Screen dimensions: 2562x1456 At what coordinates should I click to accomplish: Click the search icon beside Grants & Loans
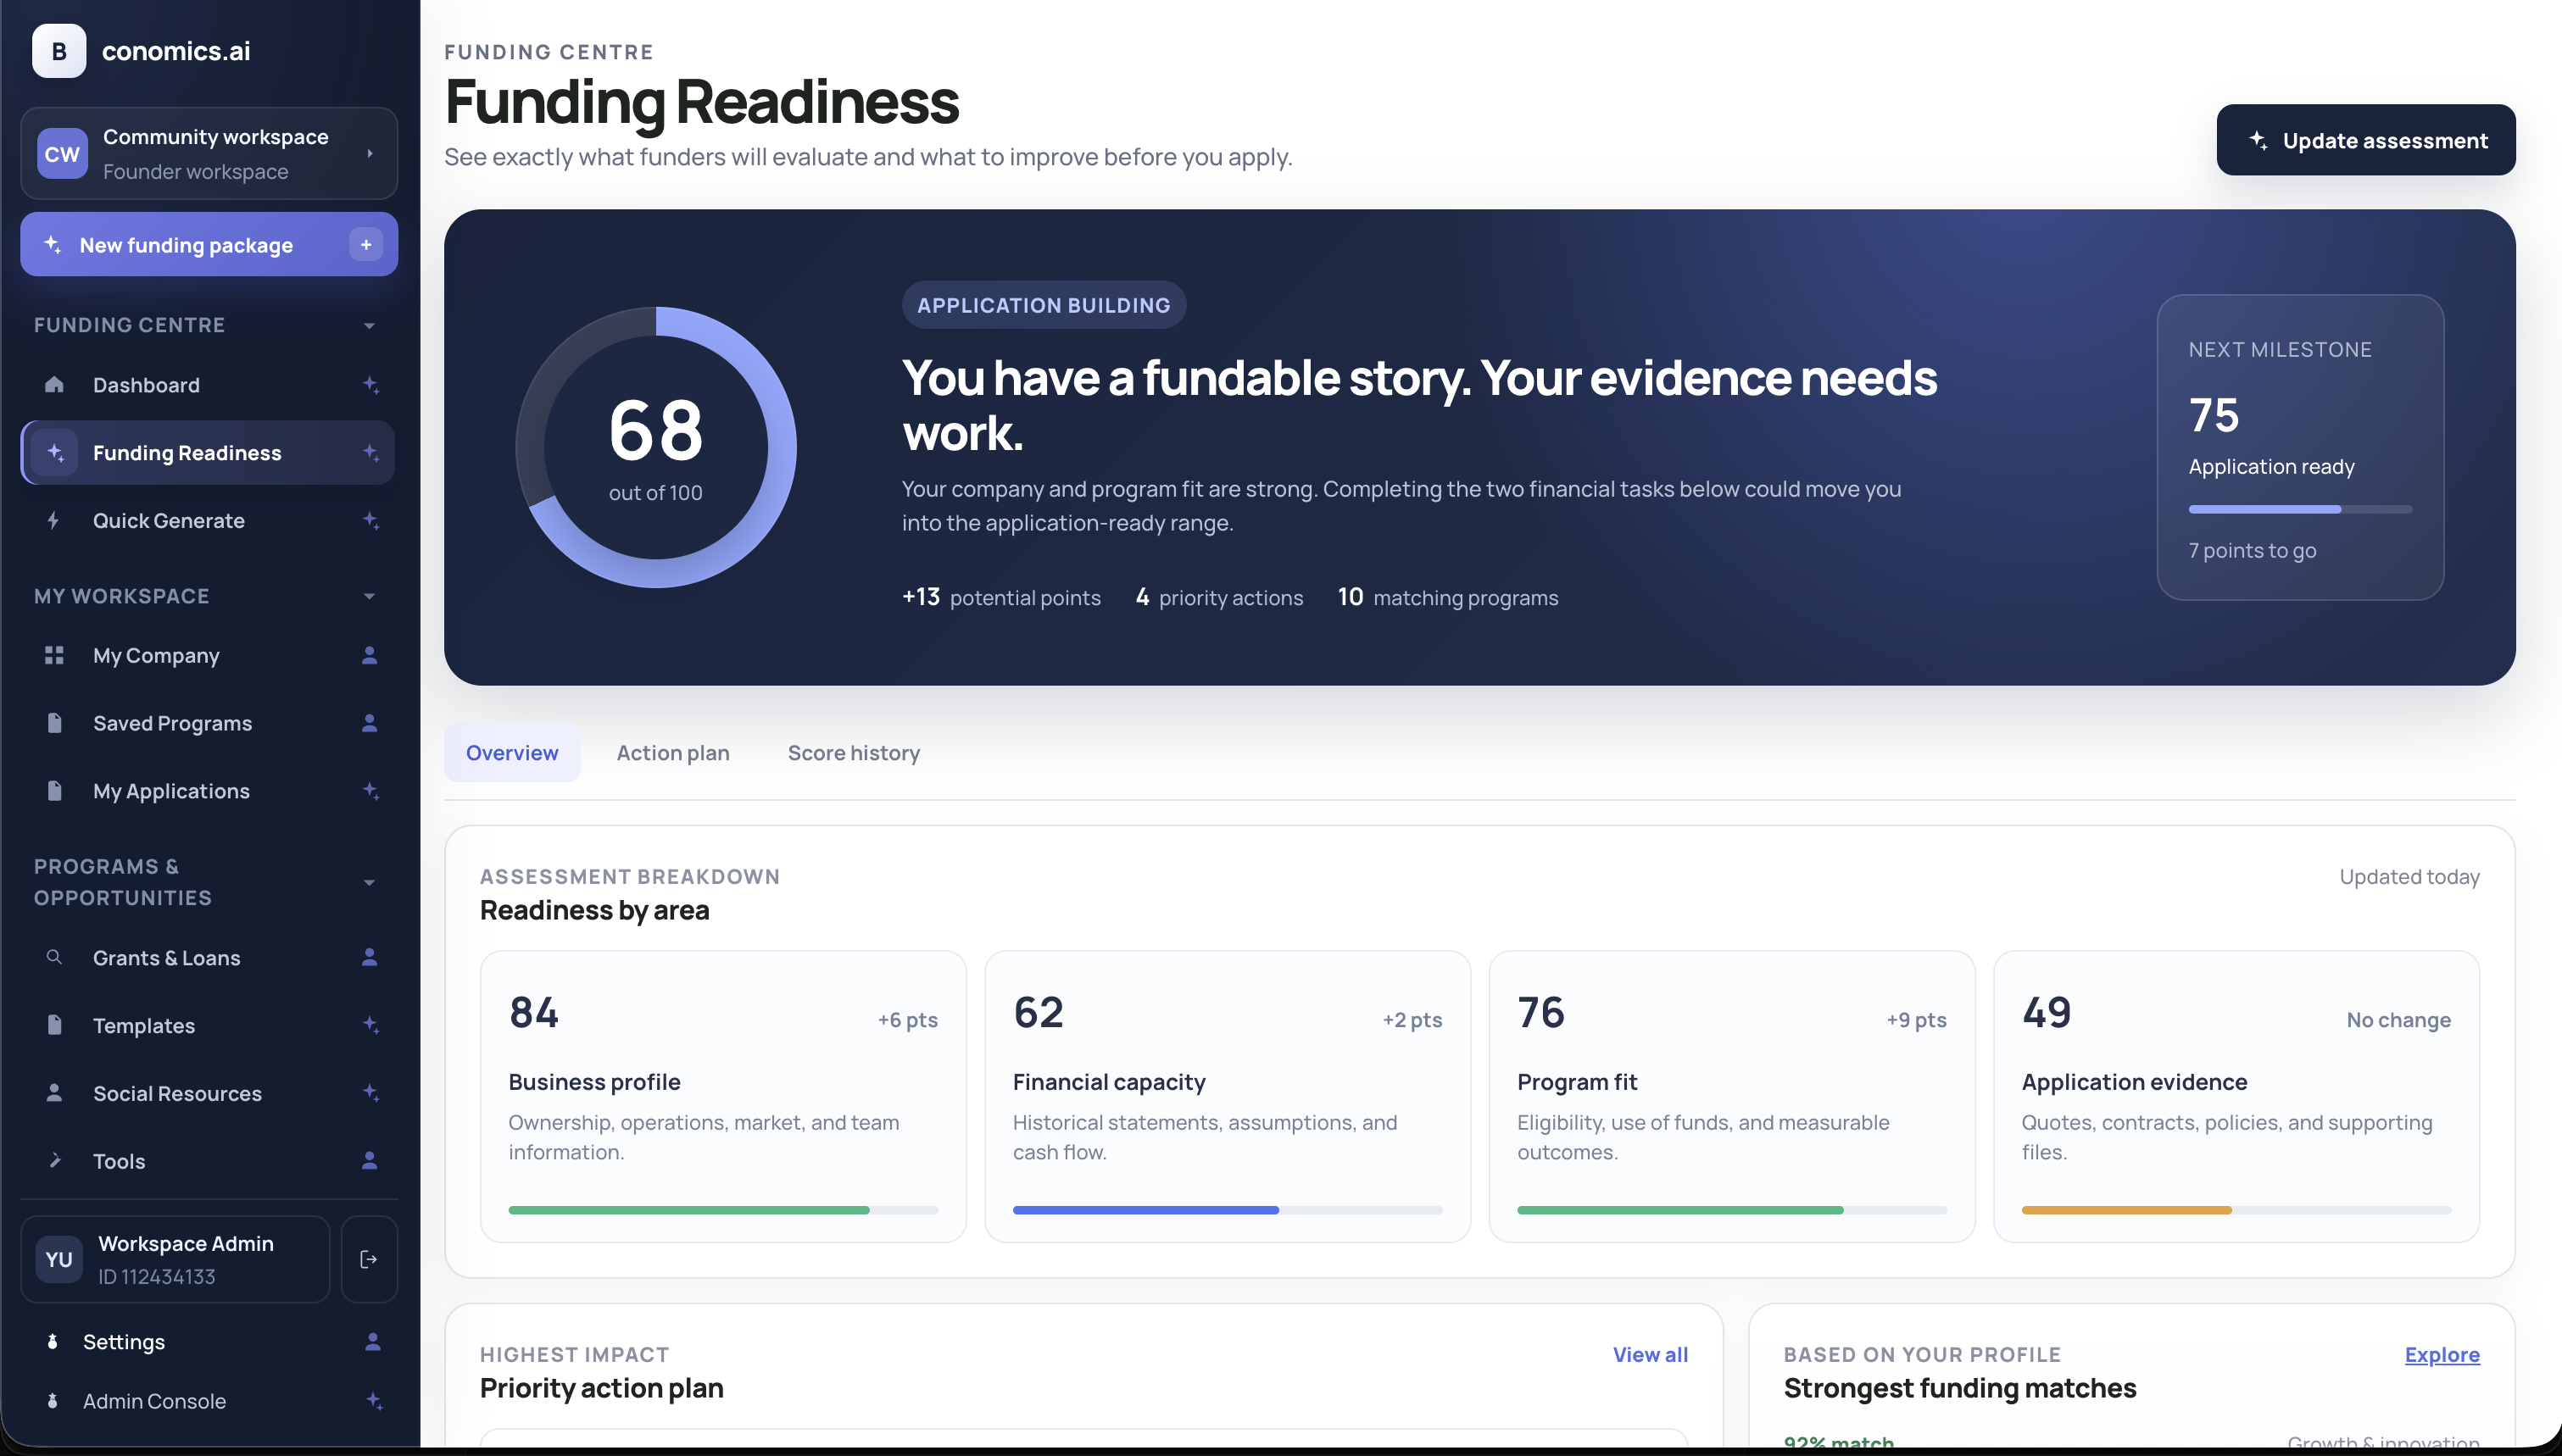54,957
